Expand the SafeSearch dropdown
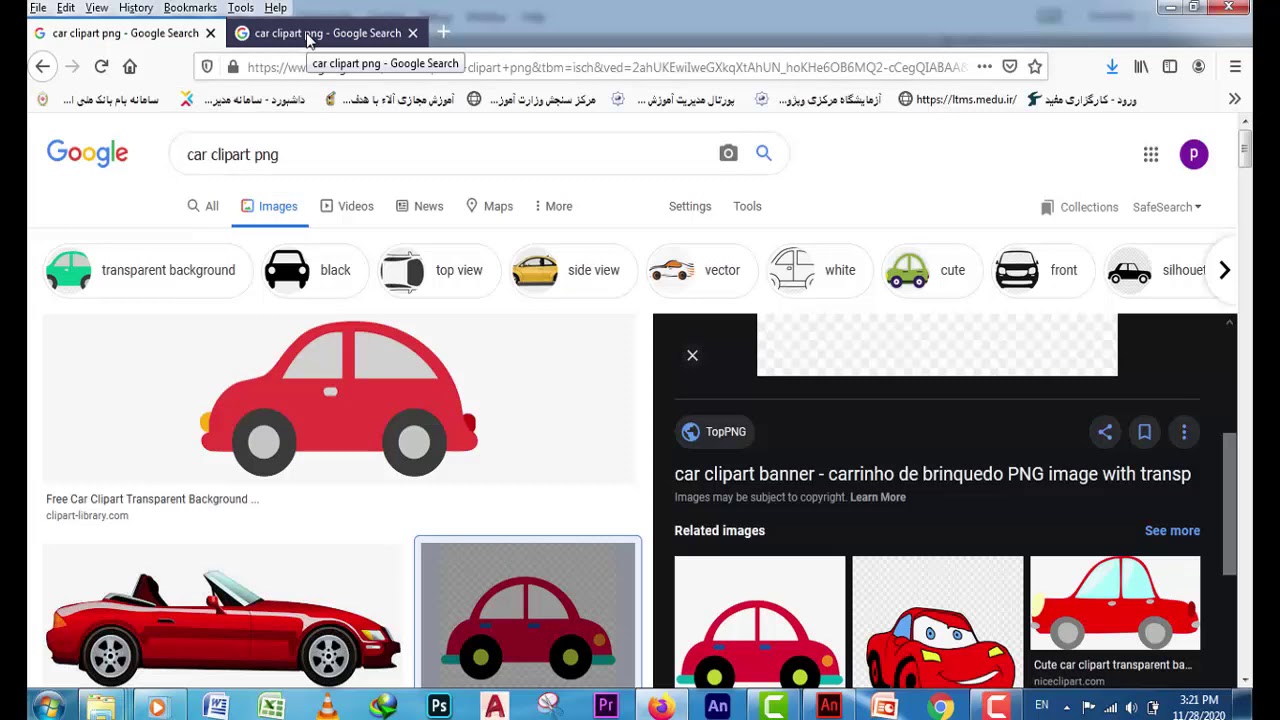This screenshot has height=720, width=1280. click(1167, 207)
